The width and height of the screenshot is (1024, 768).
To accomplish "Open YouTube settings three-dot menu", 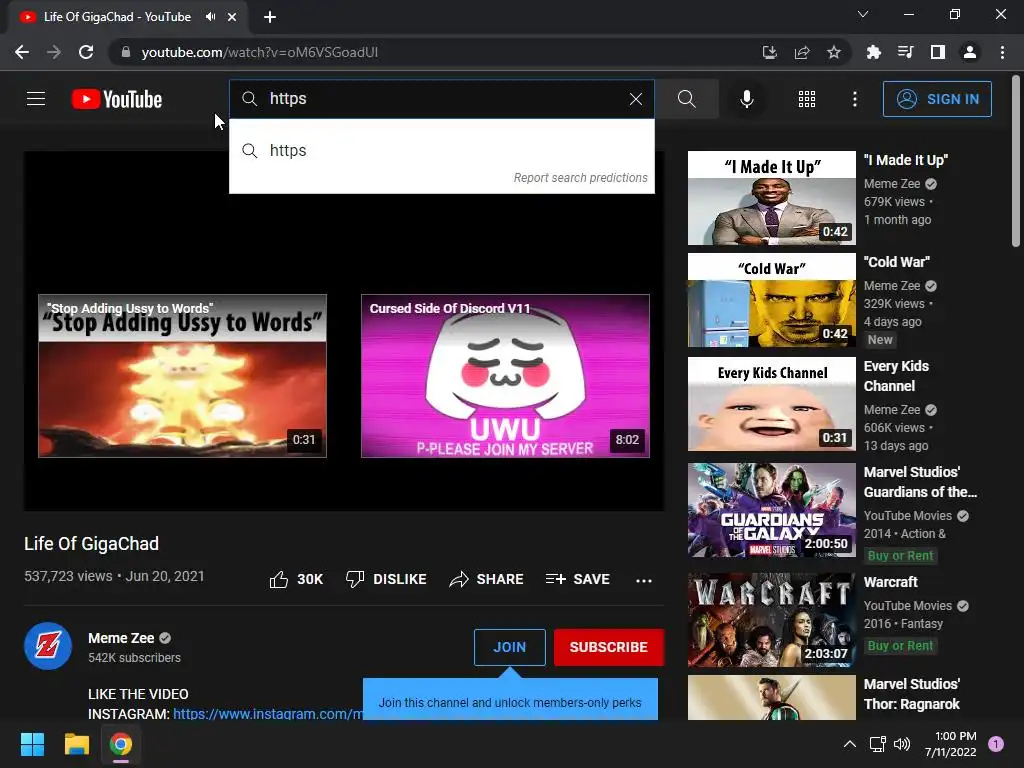I will pyautogui.click(x=854, y=99).
